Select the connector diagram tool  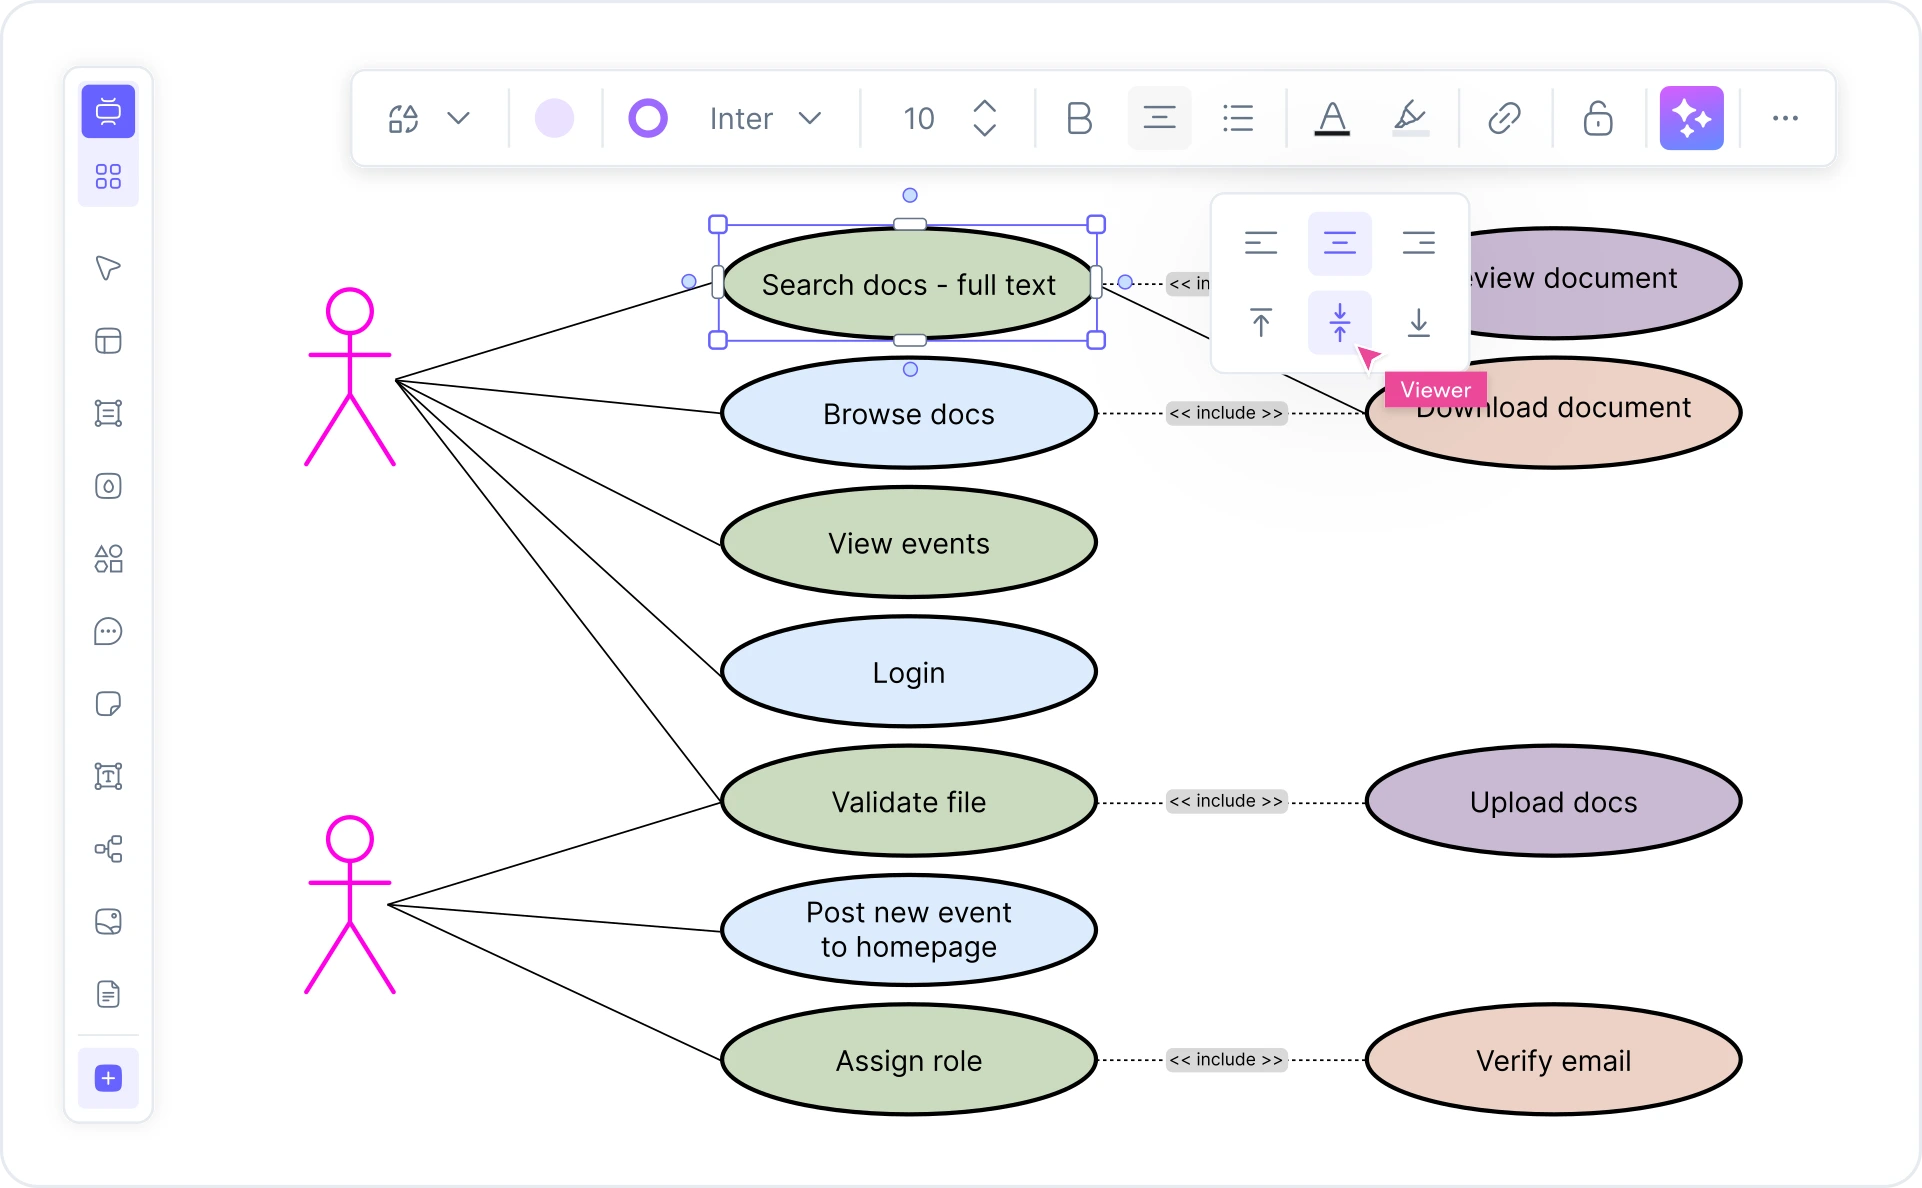click(108, 850)
